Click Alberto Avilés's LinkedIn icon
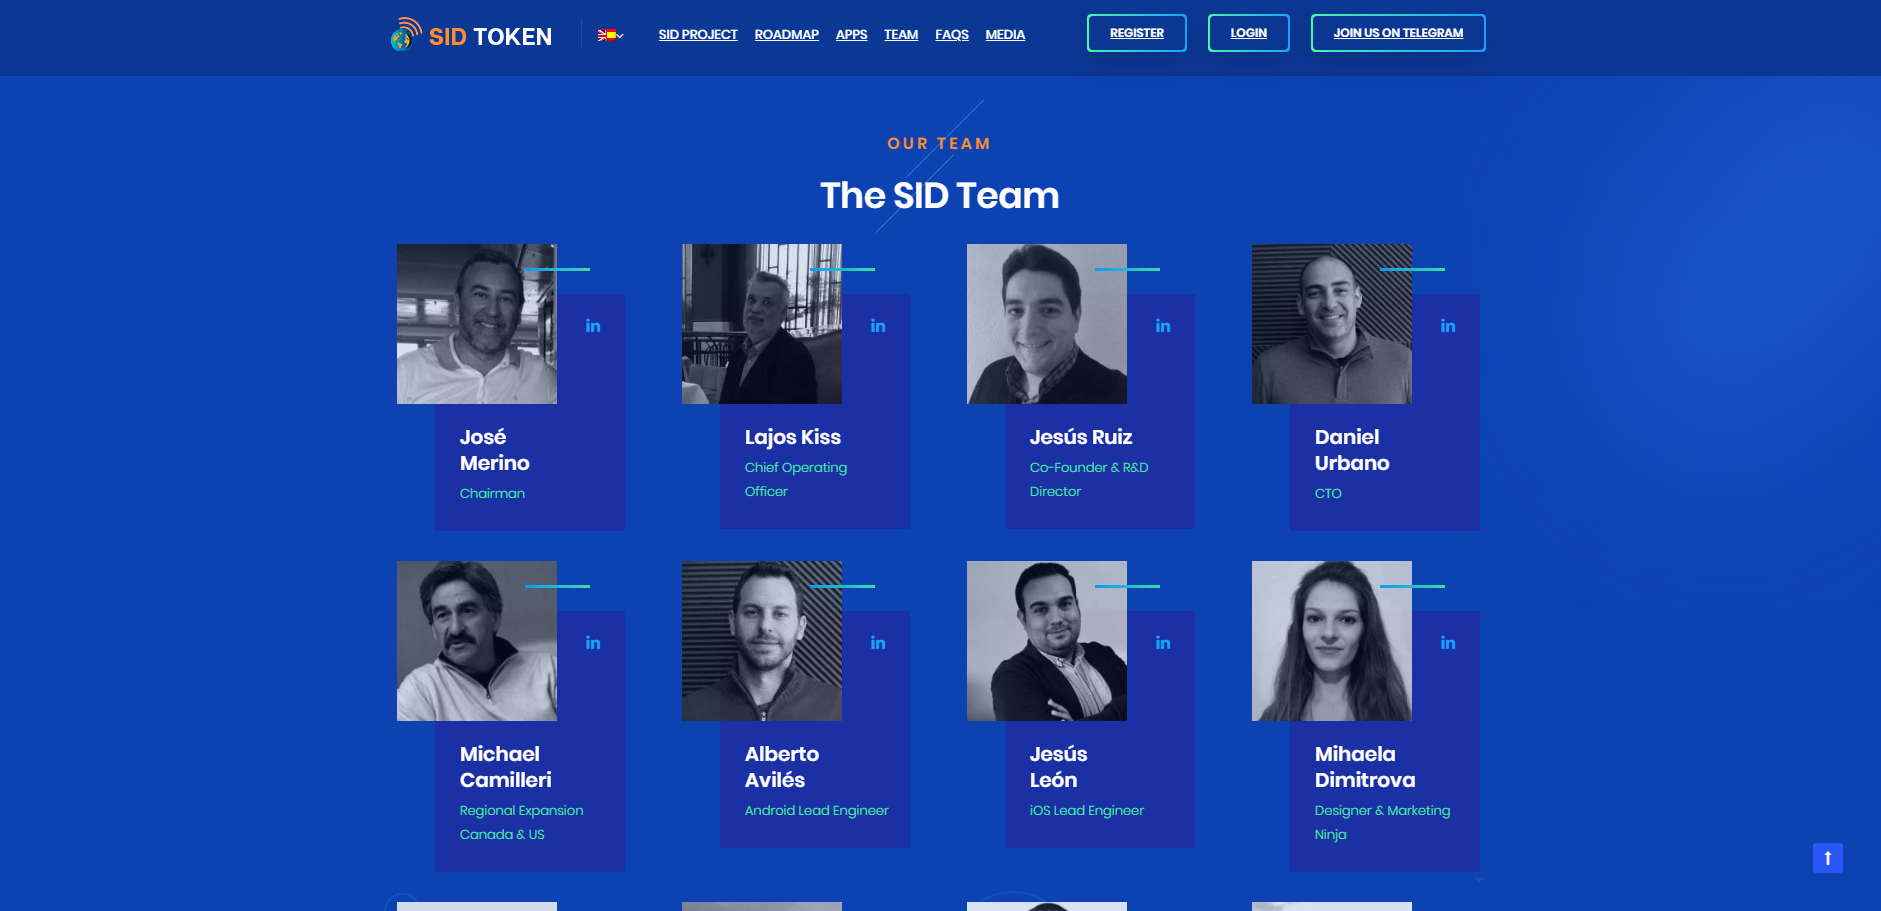The width and height of the screenshot is (1881, 911). pyautogui.click(x=878, y=643)
